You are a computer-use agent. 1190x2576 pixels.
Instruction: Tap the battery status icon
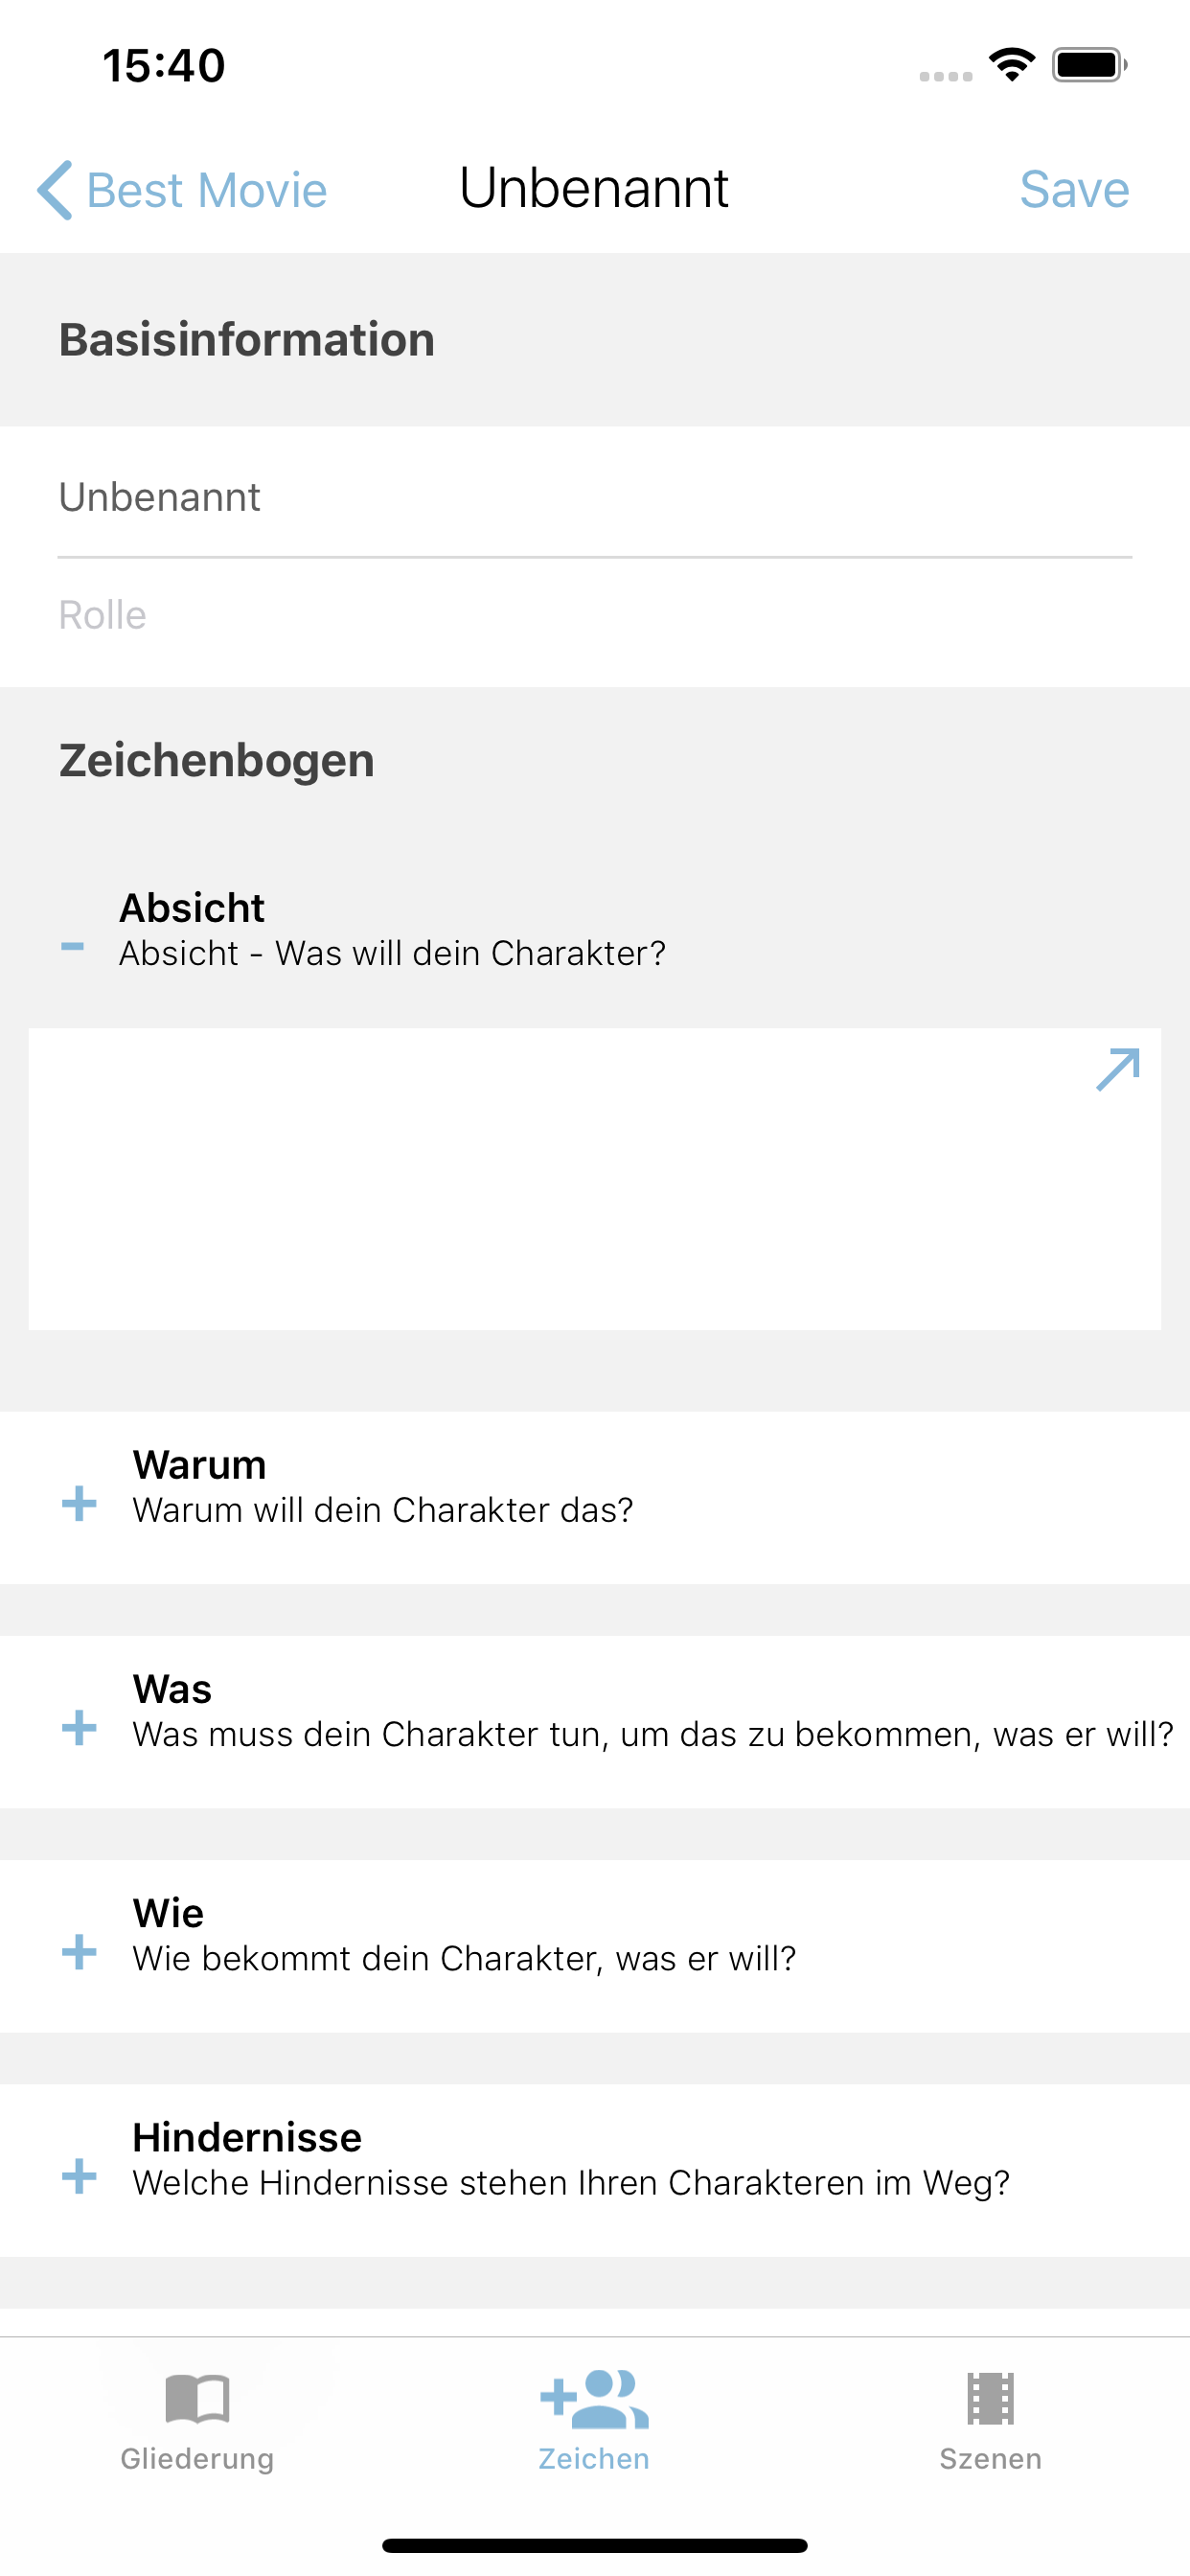[1089, 65]
